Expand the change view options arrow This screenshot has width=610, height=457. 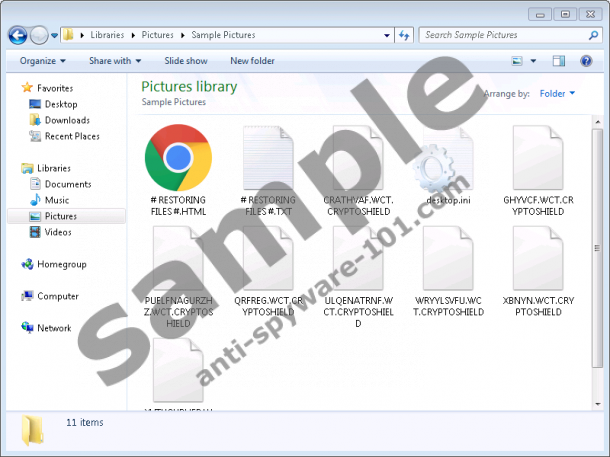click(x=534, y=61)
